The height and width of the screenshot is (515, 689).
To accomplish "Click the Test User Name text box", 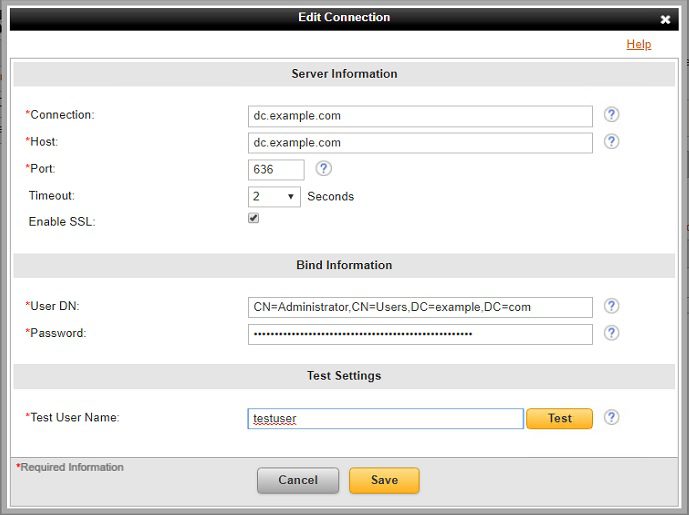I will tap(385, 419).
